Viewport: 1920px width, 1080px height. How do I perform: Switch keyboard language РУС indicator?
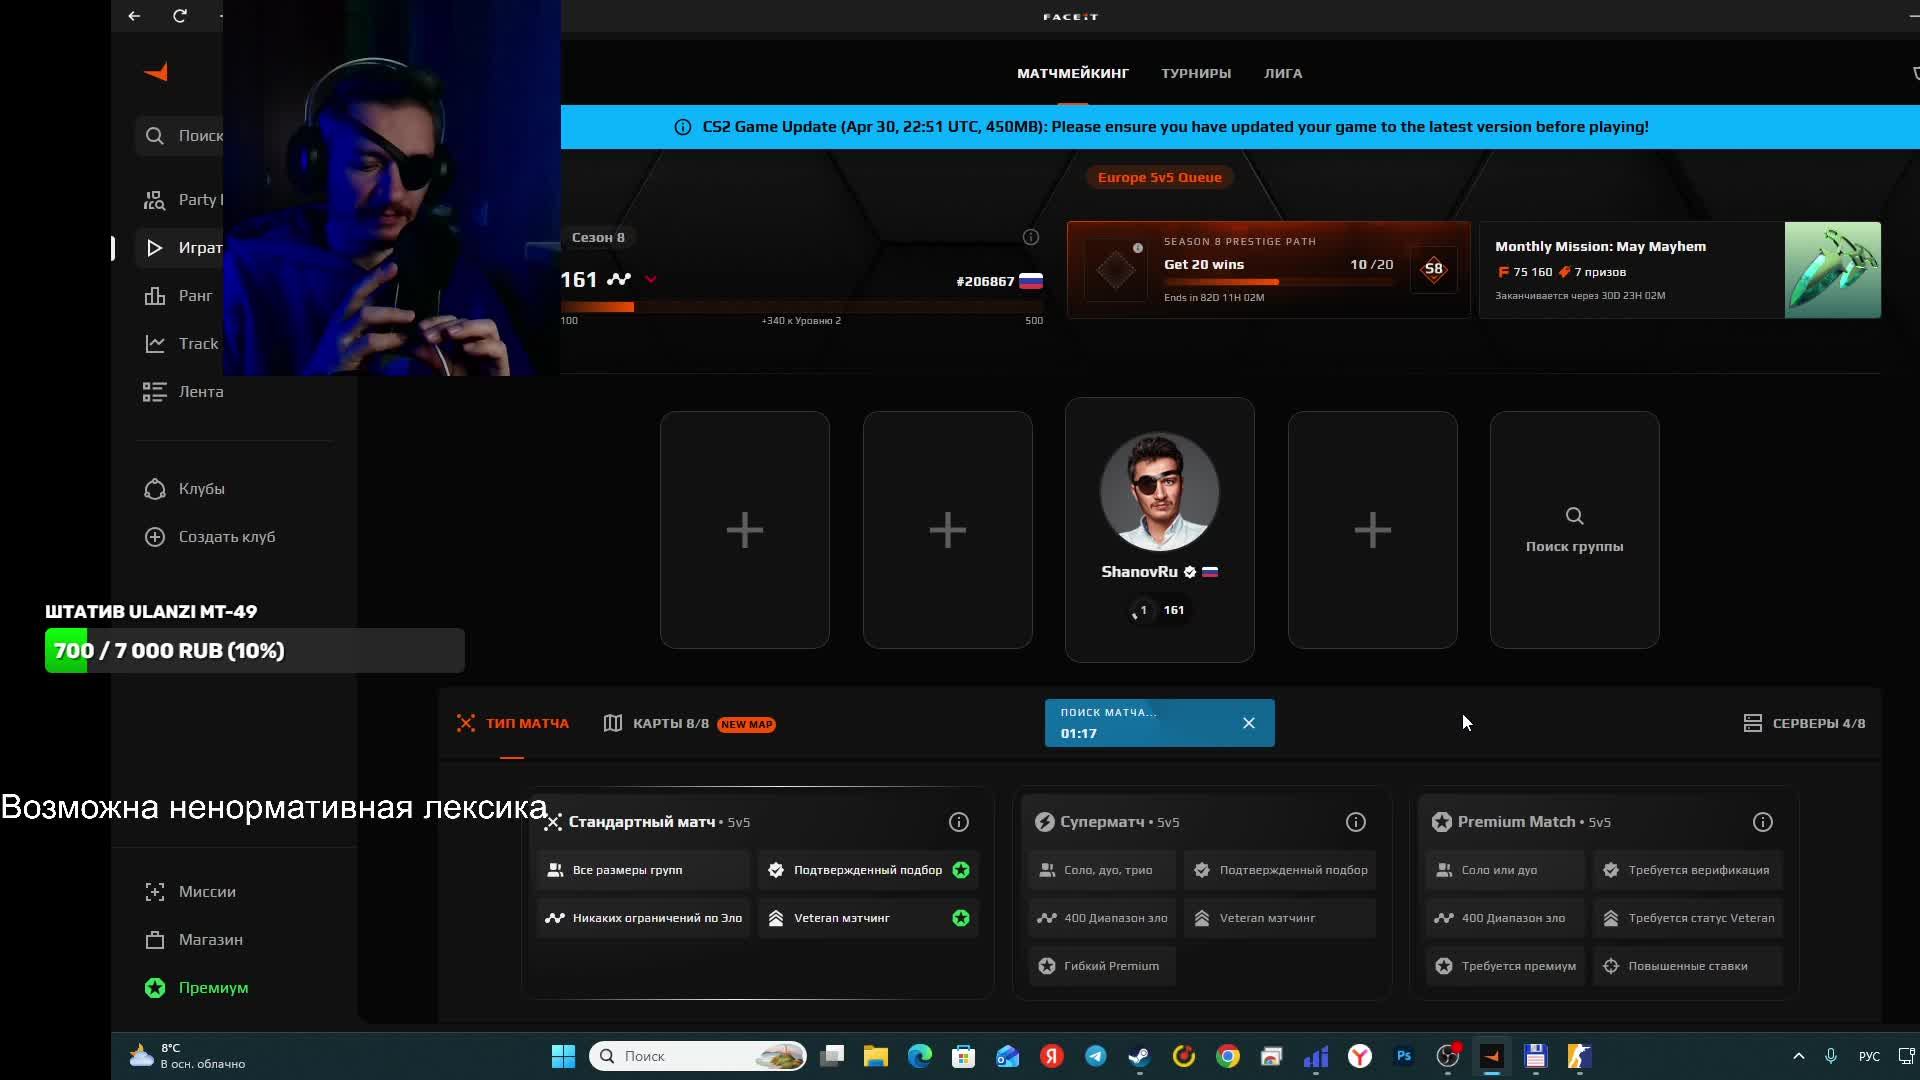coord(1869,1056)
